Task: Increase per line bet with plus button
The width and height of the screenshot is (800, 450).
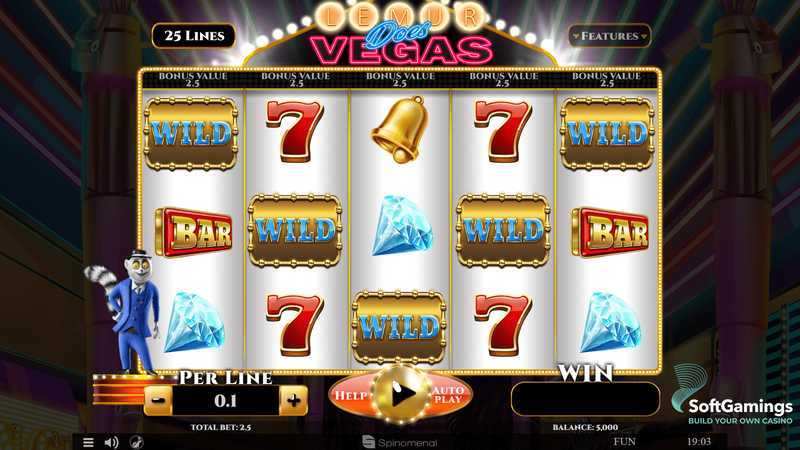Action: [293, 401]
